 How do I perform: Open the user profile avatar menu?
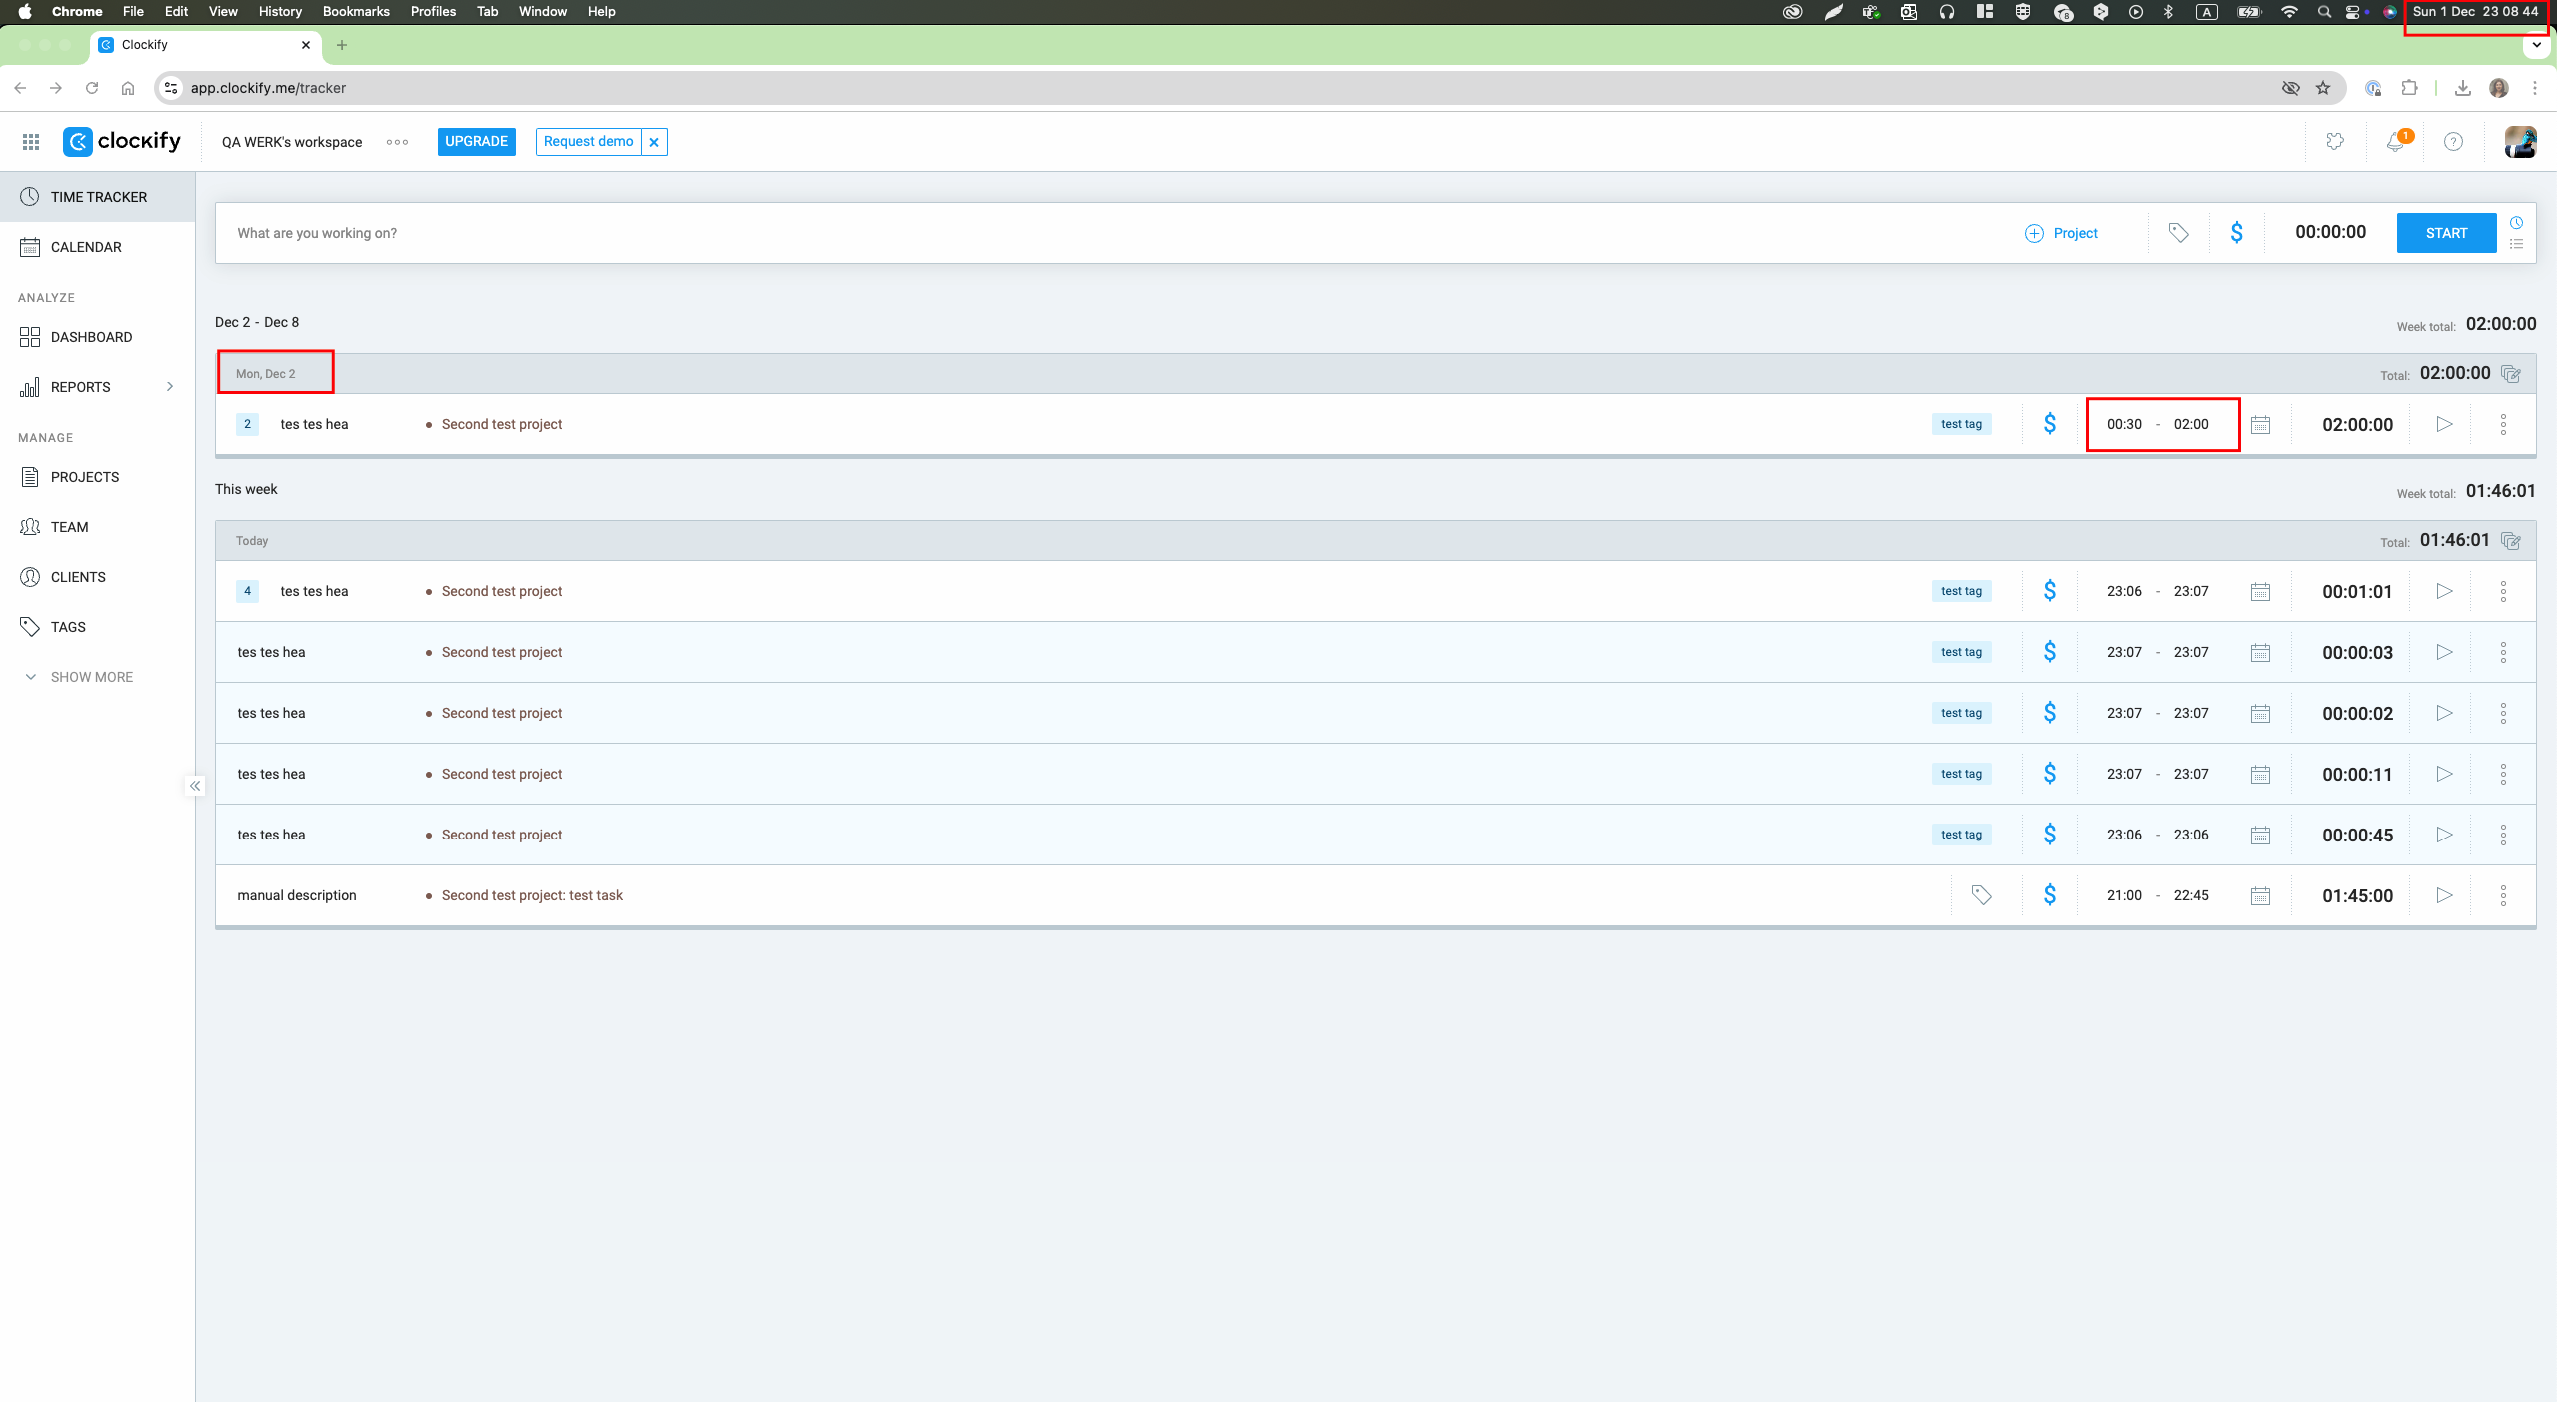(2520, 142)
